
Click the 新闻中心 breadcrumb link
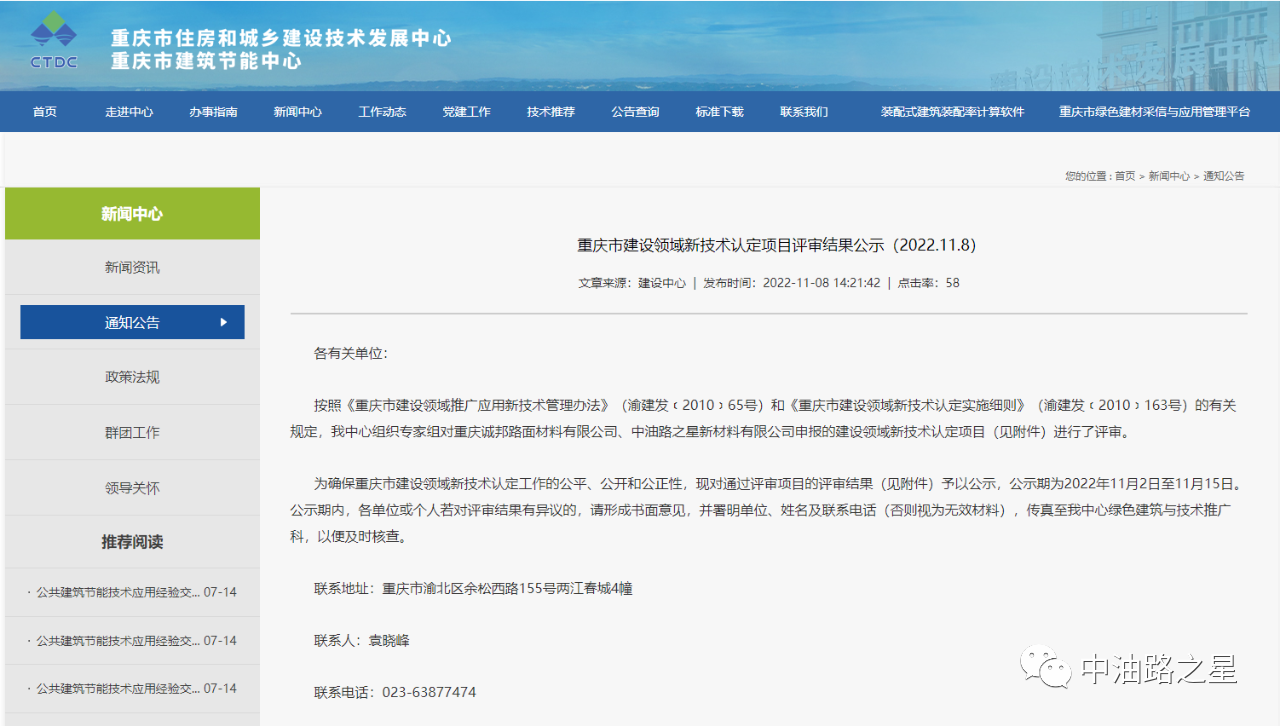pyautogui.click(x=1169, y=176)
